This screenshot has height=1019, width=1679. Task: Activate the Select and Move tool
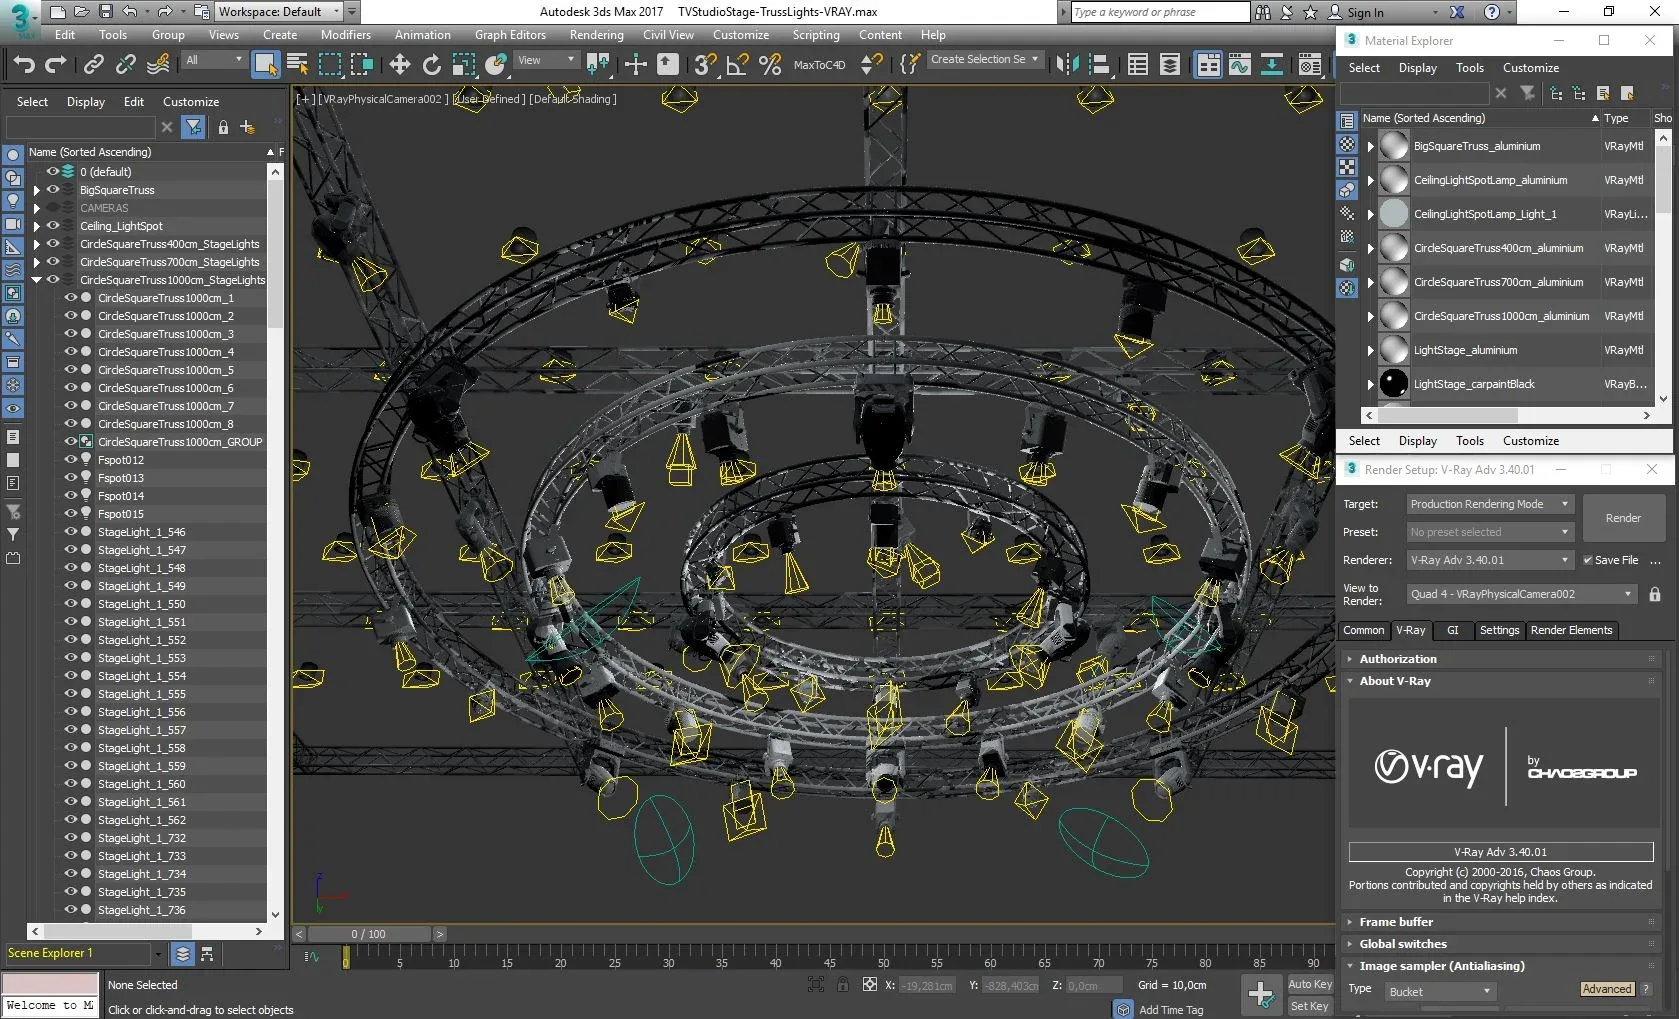399,65
